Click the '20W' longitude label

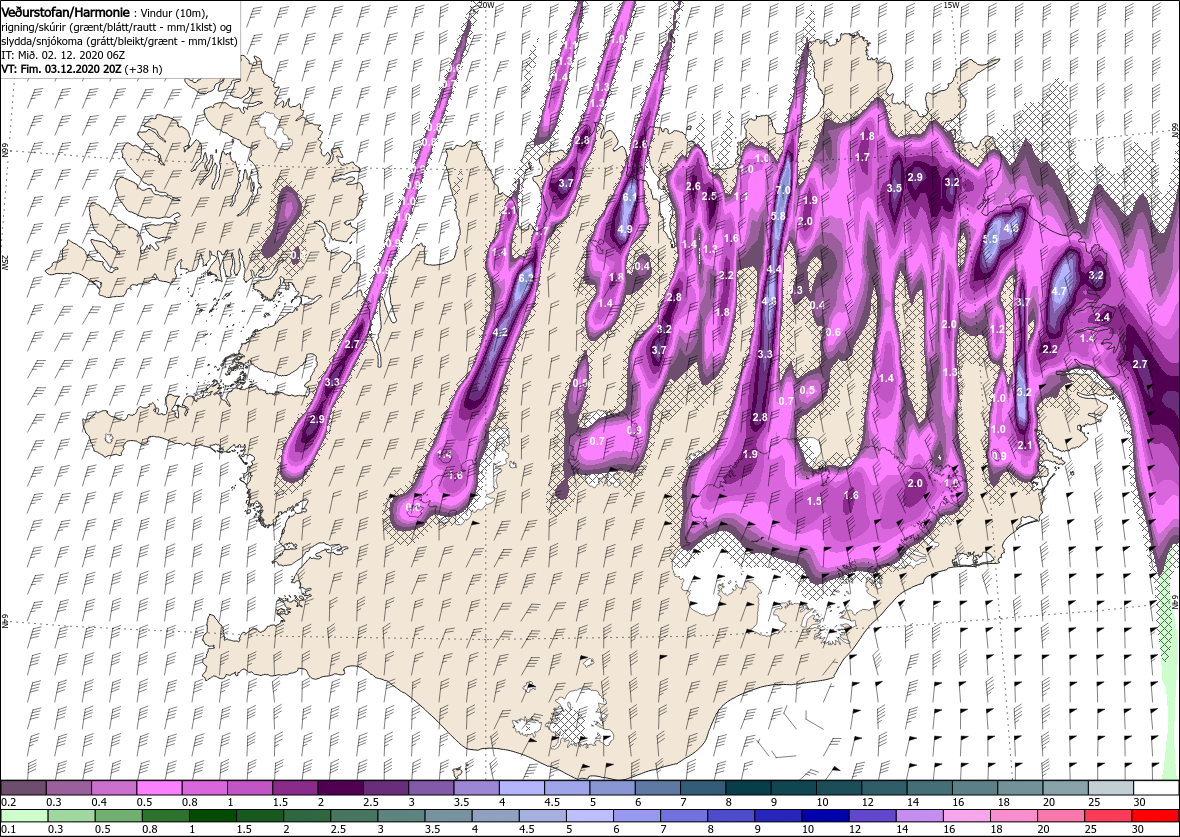(486, 5)
